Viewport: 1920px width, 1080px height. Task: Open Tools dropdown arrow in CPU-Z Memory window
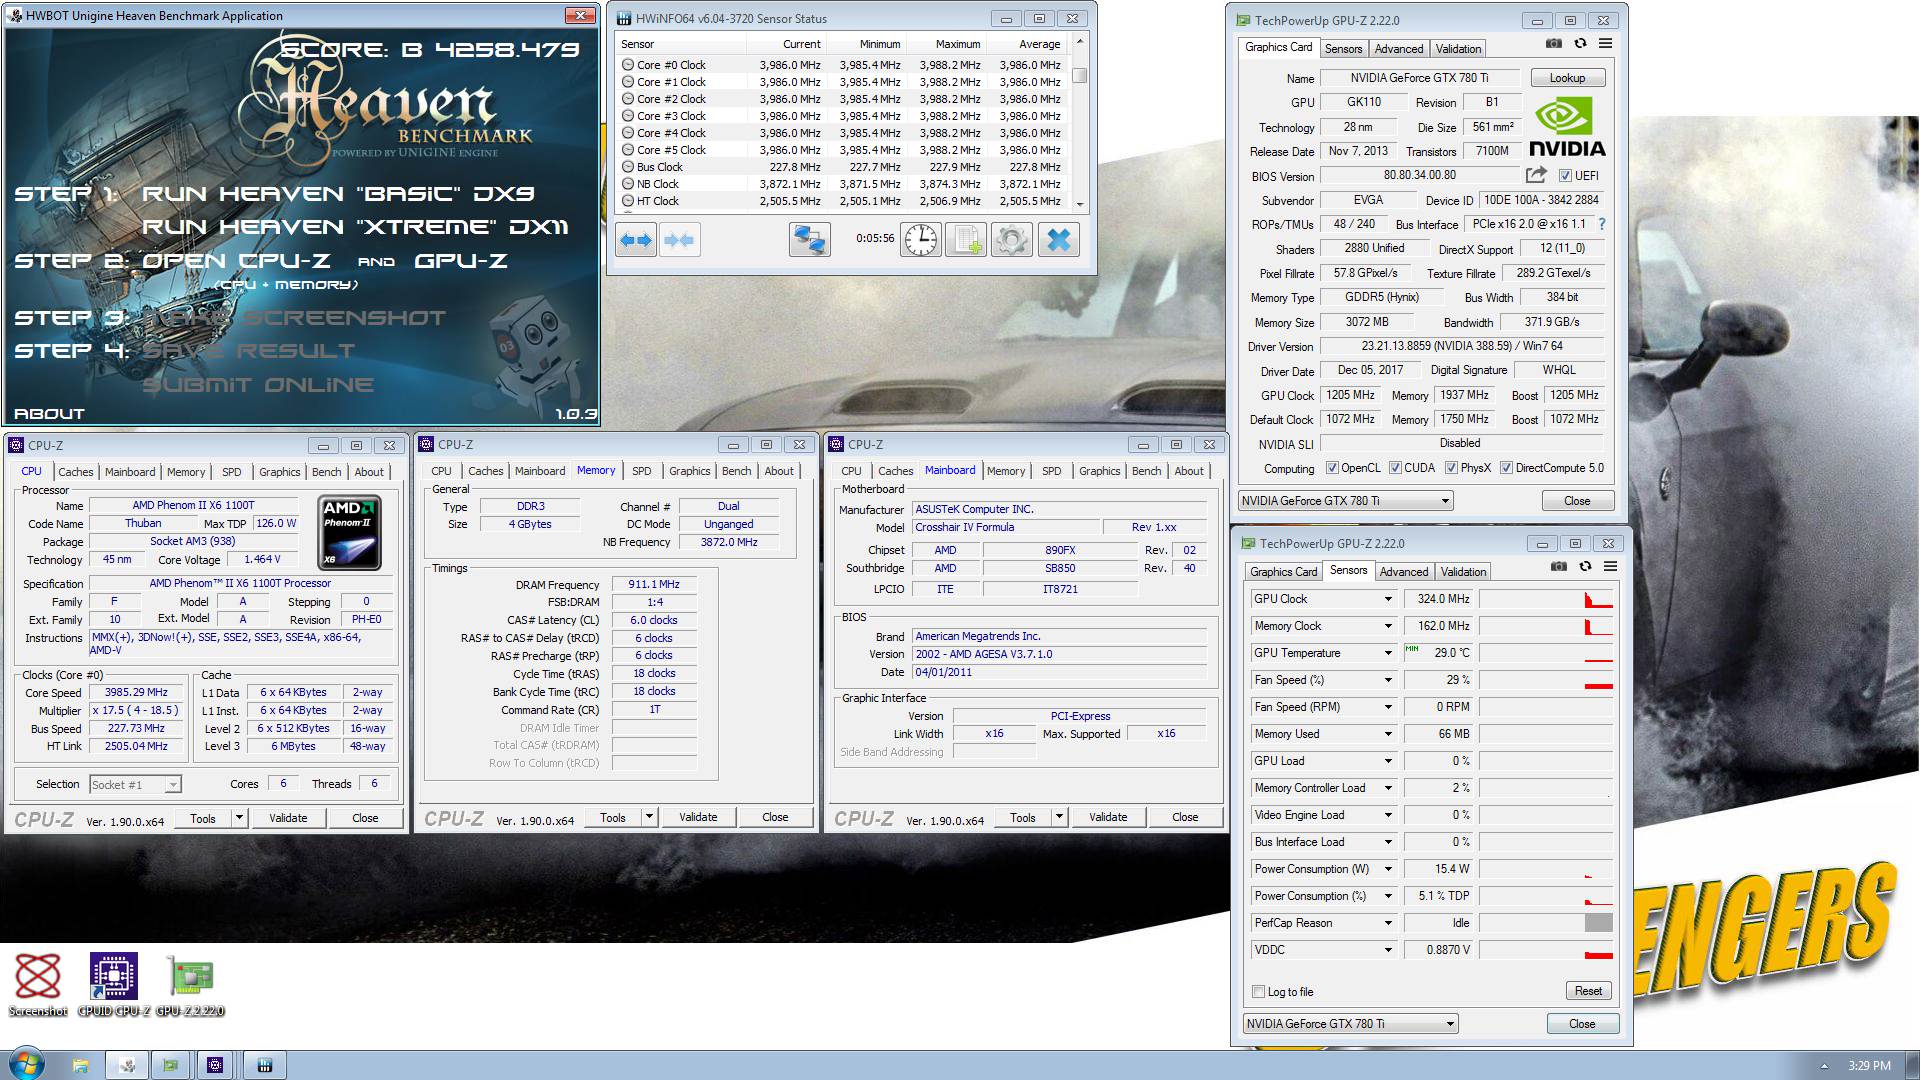click(x=649, y=817)
